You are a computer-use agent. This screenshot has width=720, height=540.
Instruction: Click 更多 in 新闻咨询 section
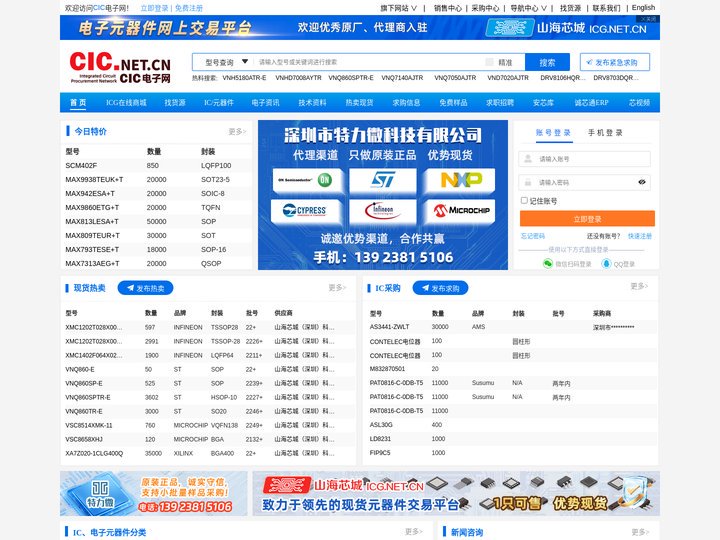coord(641,532)
